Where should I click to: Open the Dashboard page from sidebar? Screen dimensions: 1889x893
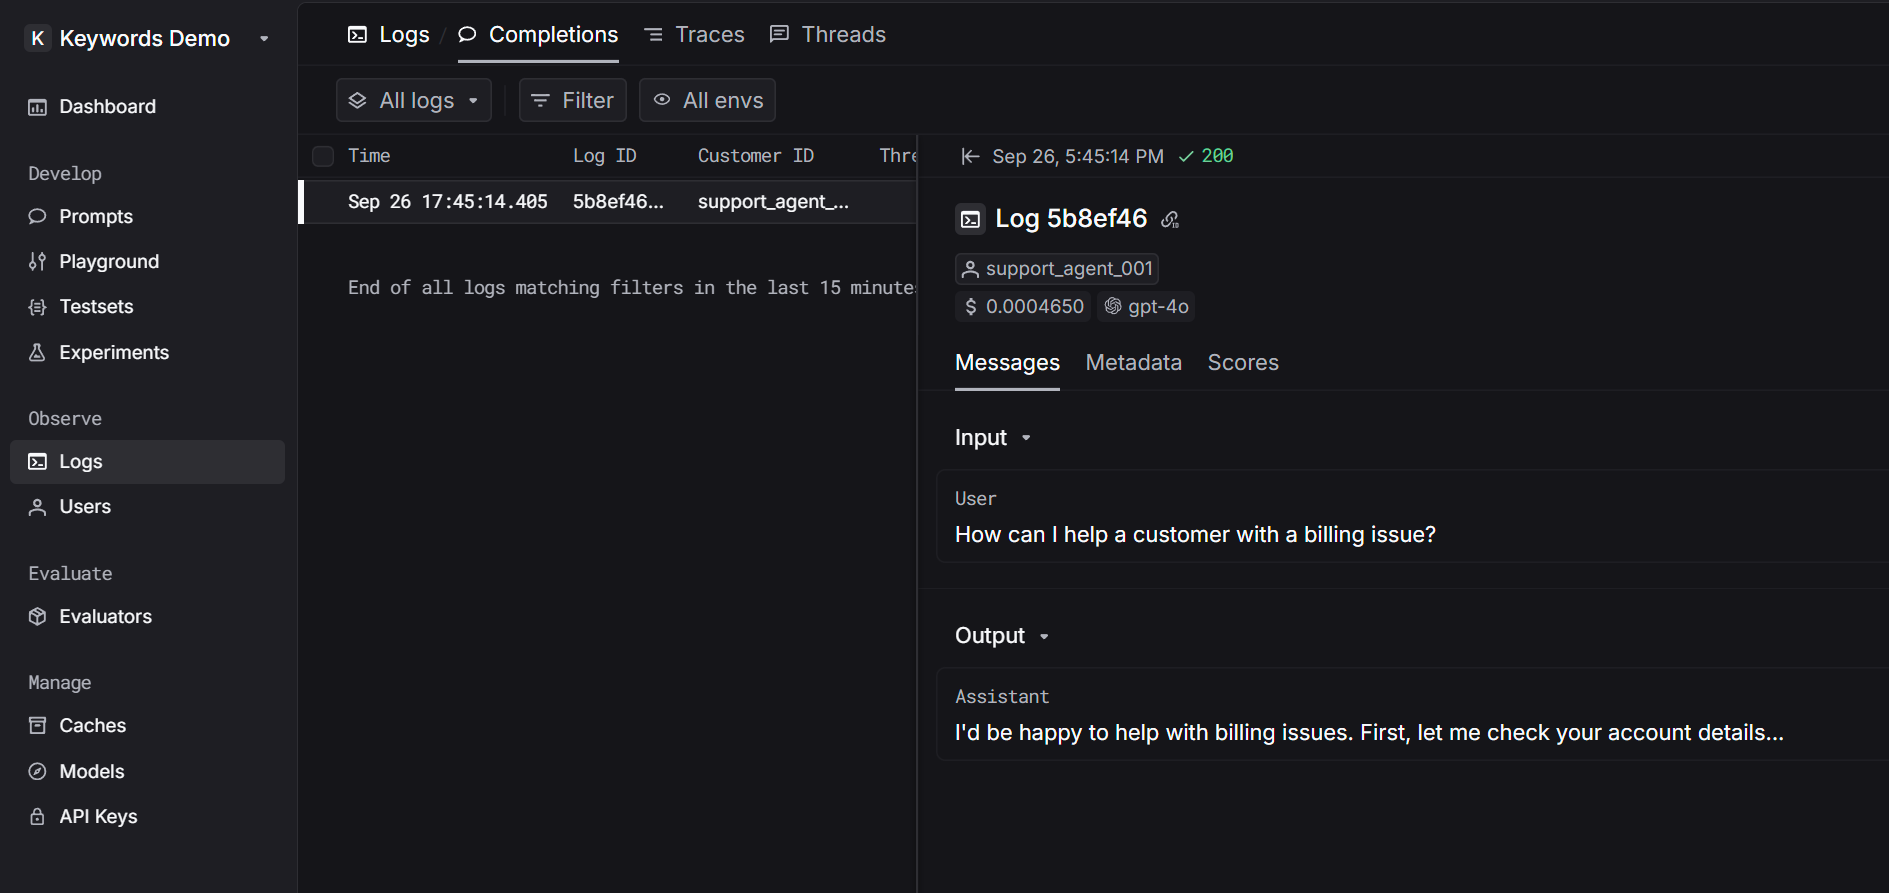point(107,107)
